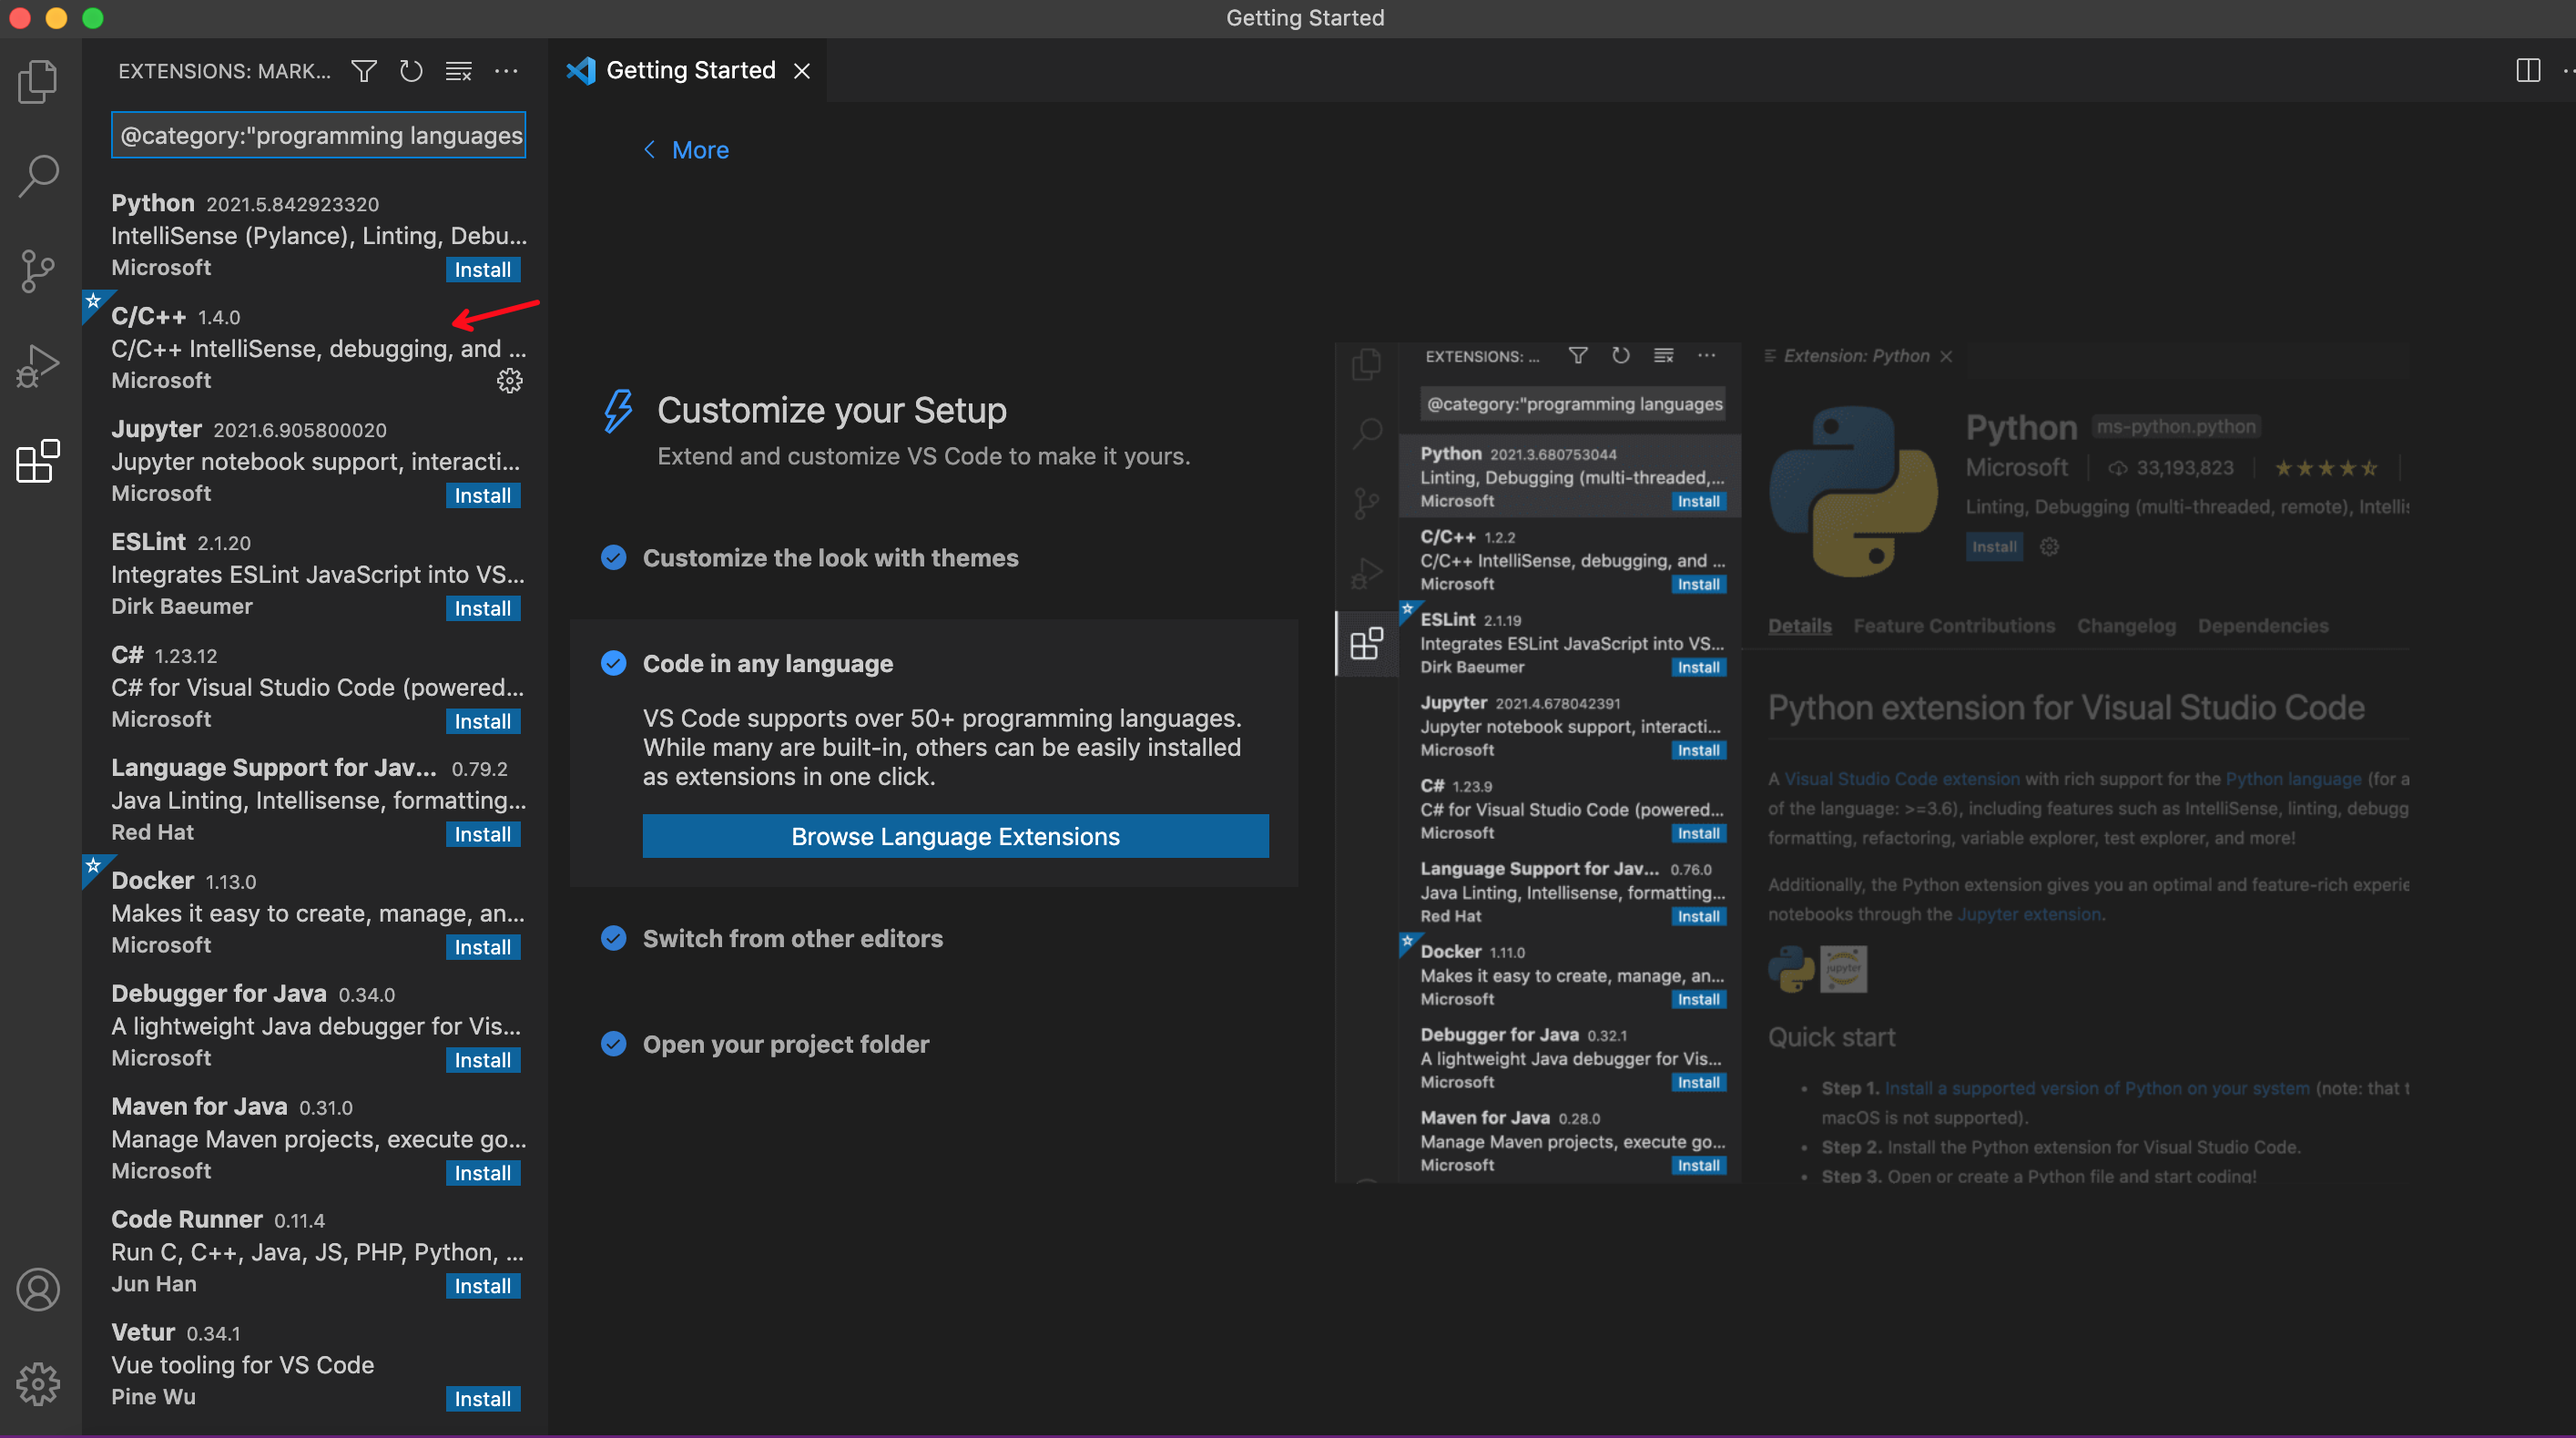
Task: Install Language Support for Java extension
Action: click(483, 834)
